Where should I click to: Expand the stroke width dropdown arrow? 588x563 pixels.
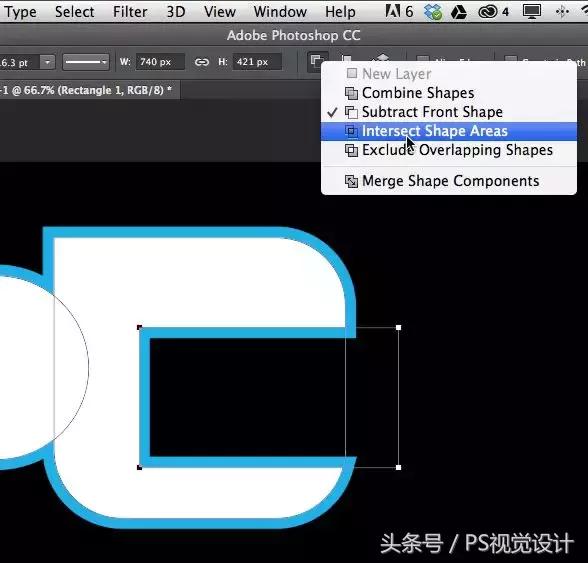tap(48, 62)
